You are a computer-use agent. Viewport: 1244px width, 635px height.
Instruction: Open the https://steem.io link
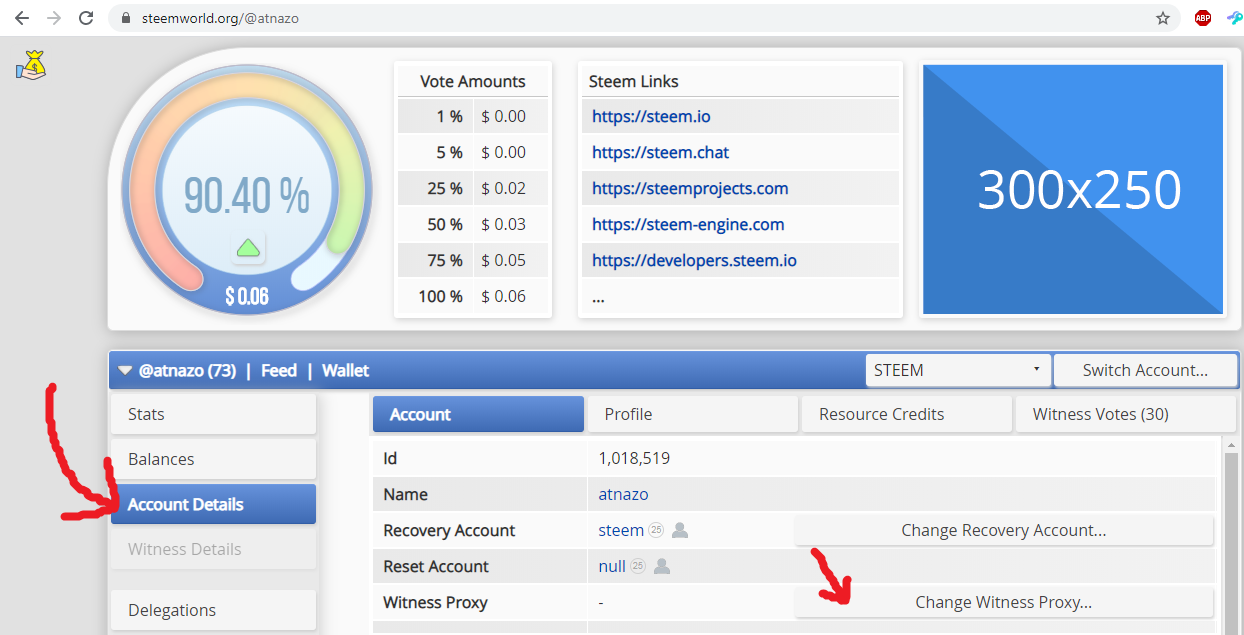[x=651, y=116]
